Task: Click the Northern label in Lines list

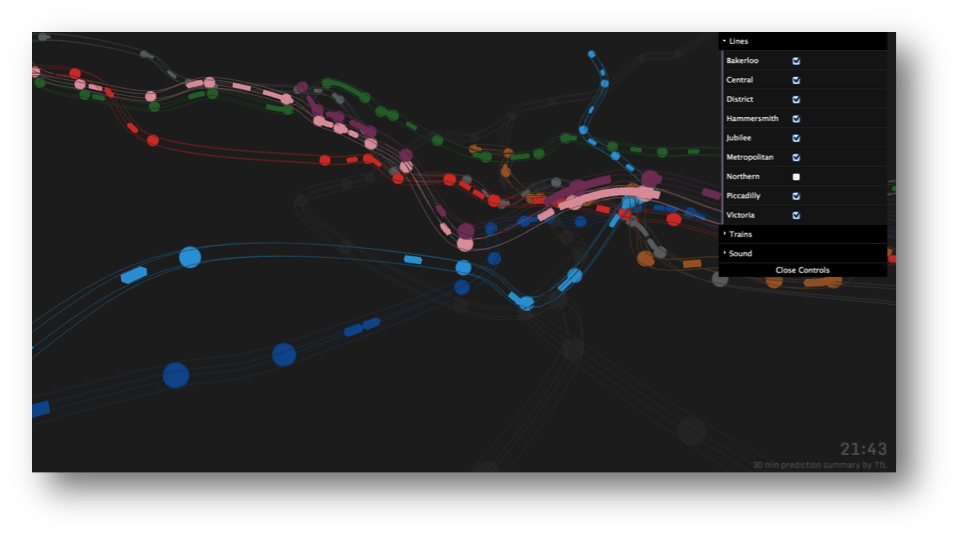Action: 742,177
